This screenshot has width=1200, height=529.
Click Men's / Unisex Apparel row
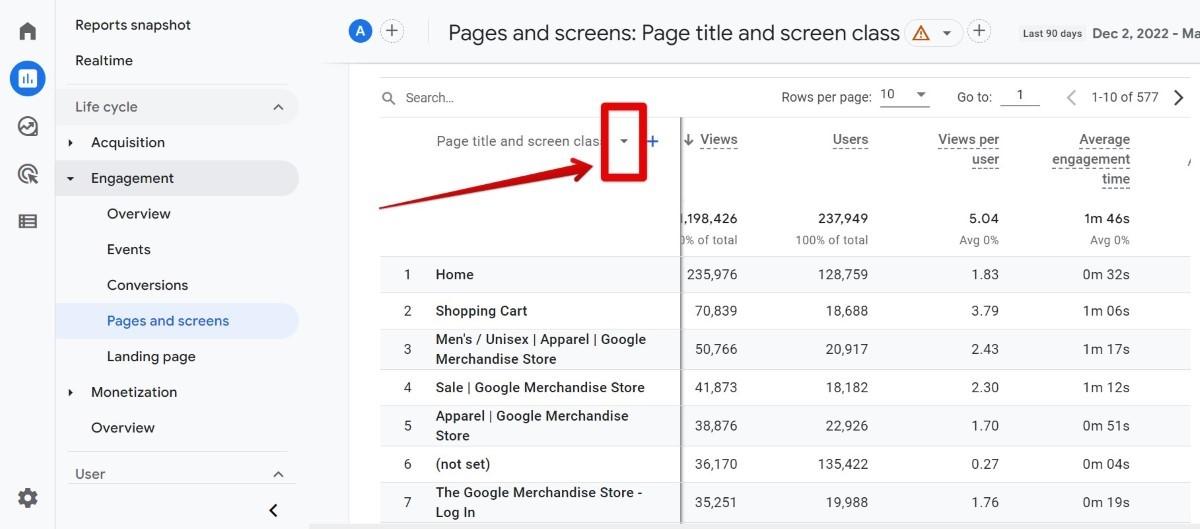[x=541, y=349]
